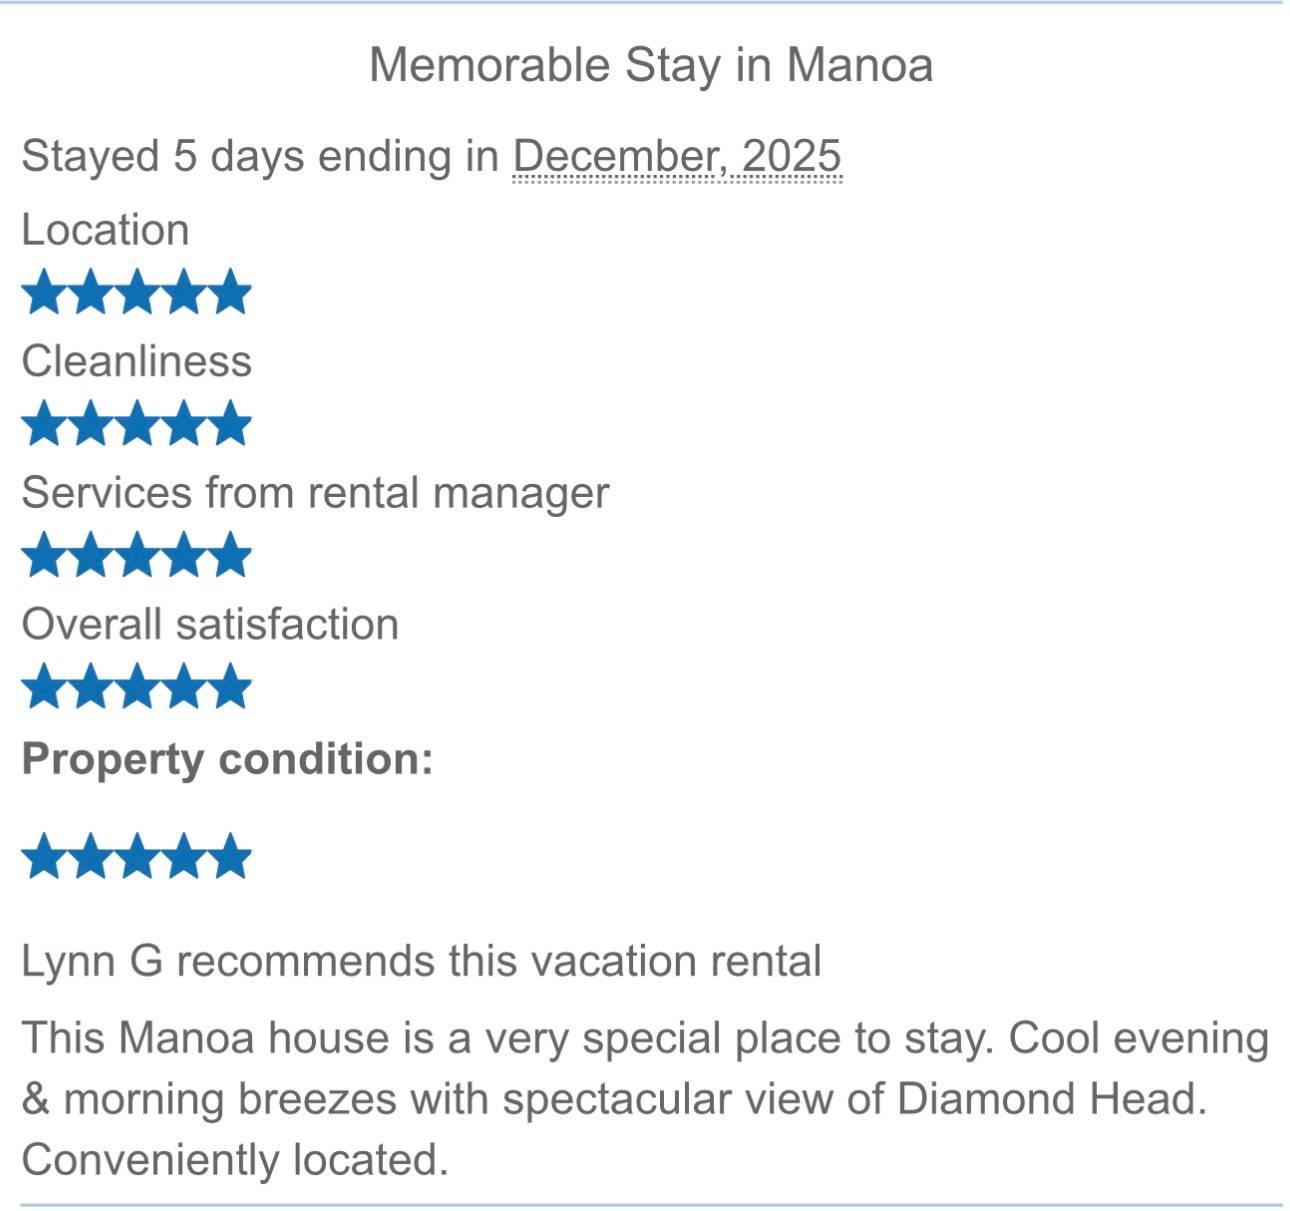Click the December, 2025 date link
Image resolution: width=1290 pixels, height=1211 pixels.
coord(677,157)
